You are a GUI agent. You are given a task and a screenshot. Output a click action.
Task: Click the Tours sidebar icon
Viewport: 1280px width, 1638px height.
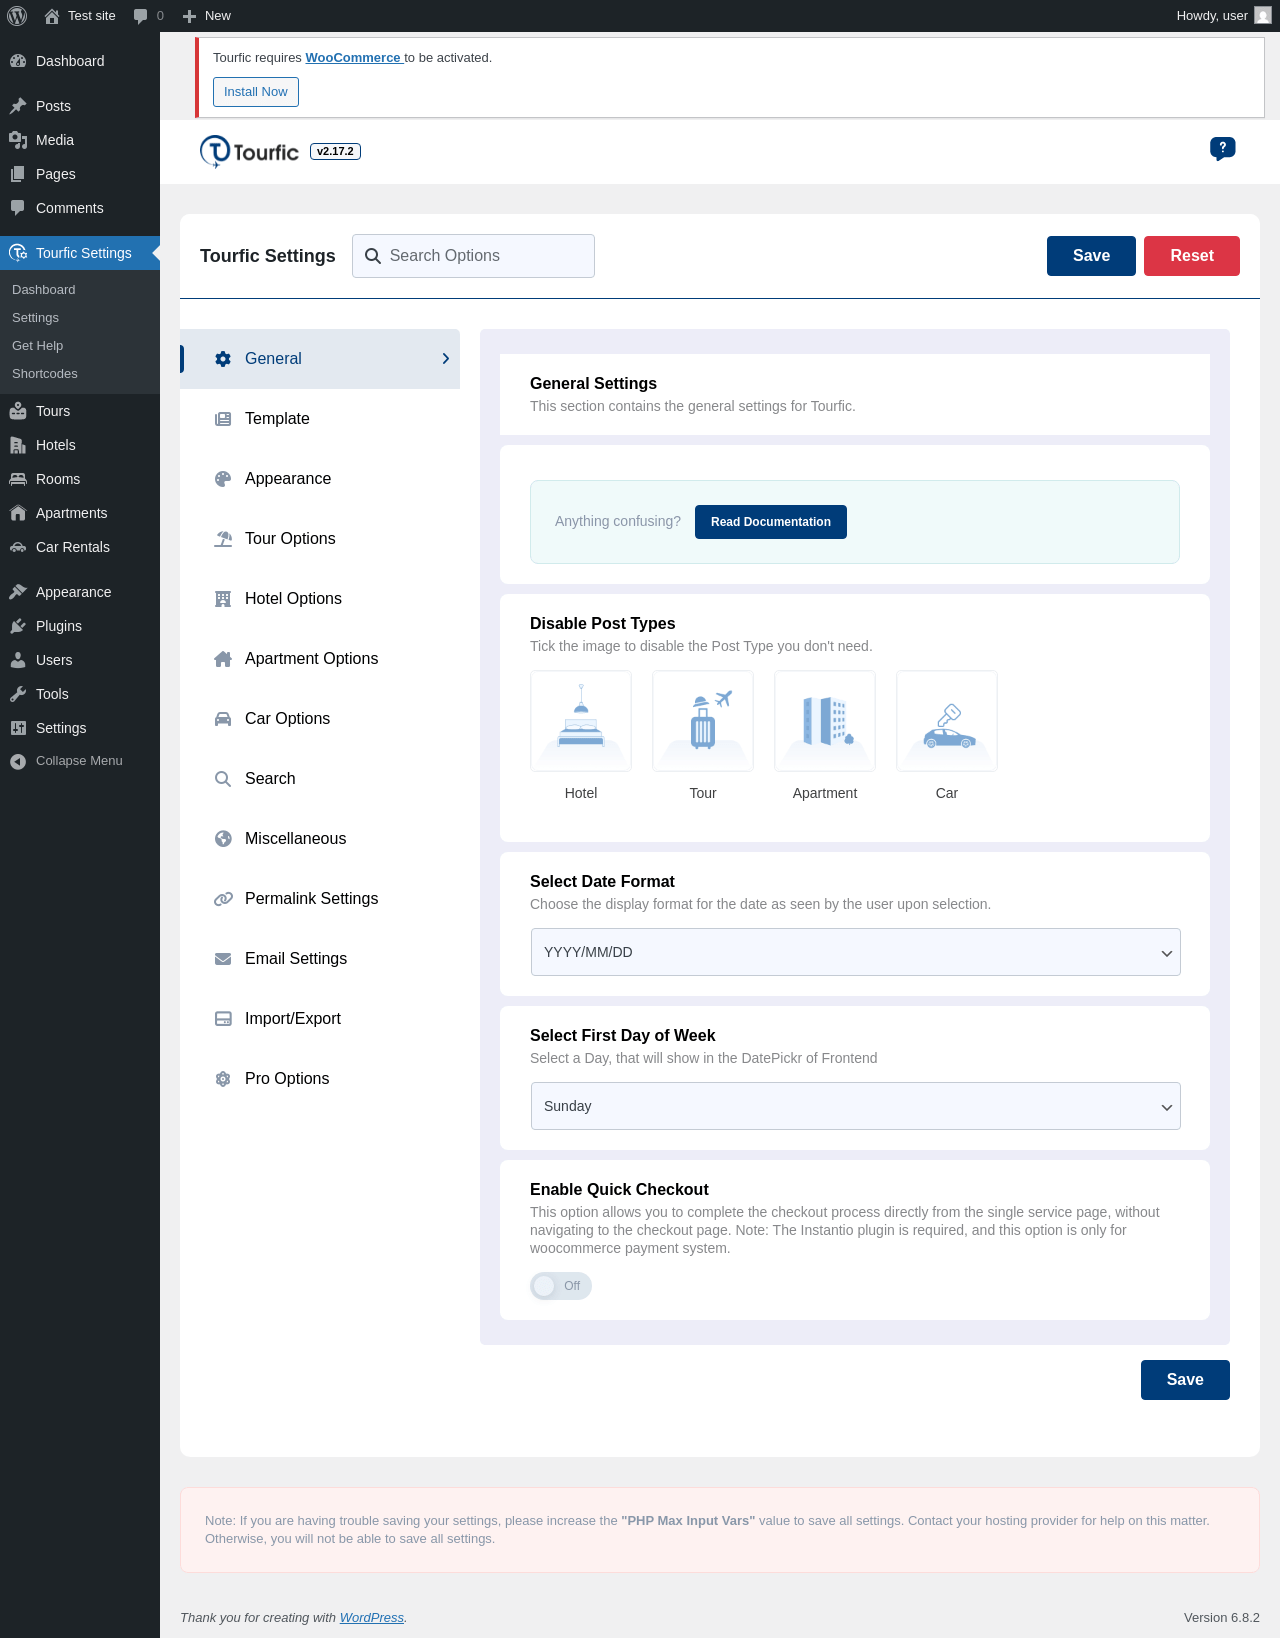coord(18,411)
